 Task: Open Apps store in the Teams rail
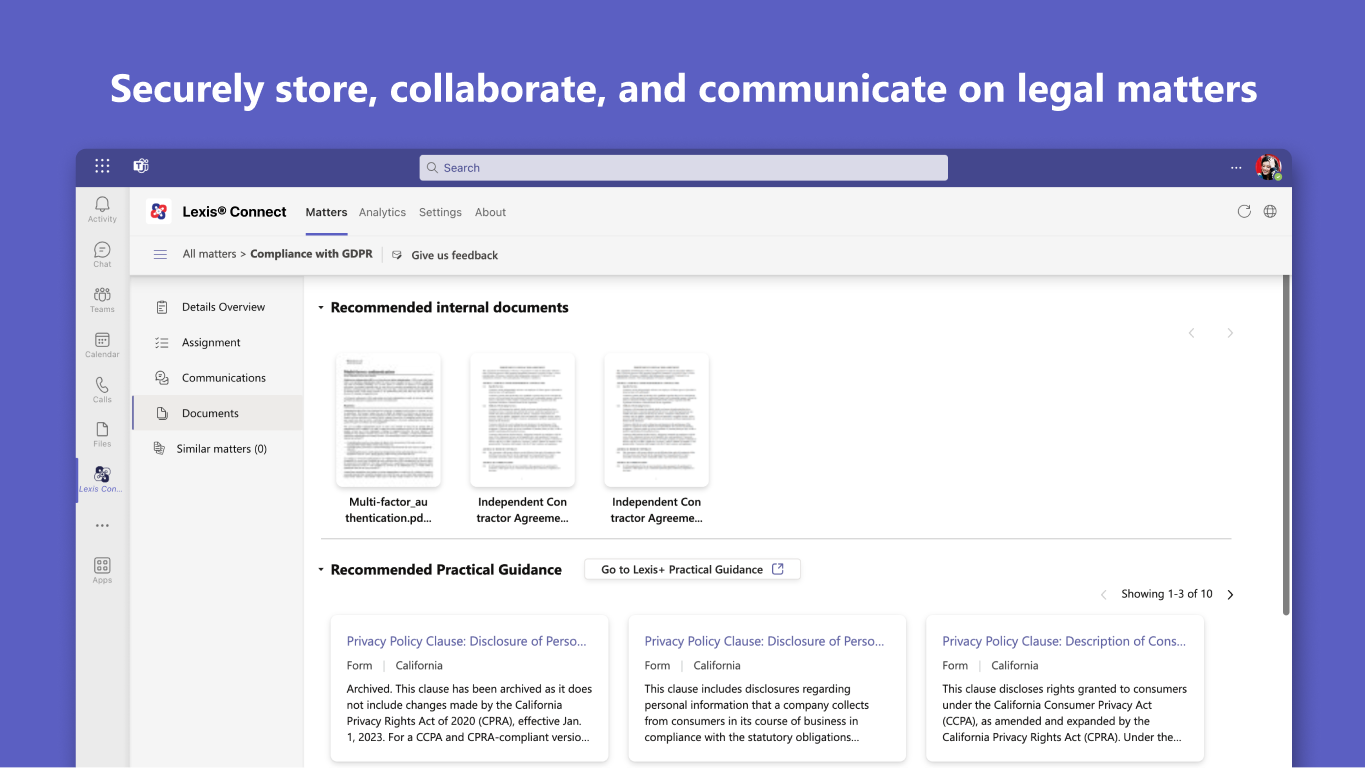point(102,570)
